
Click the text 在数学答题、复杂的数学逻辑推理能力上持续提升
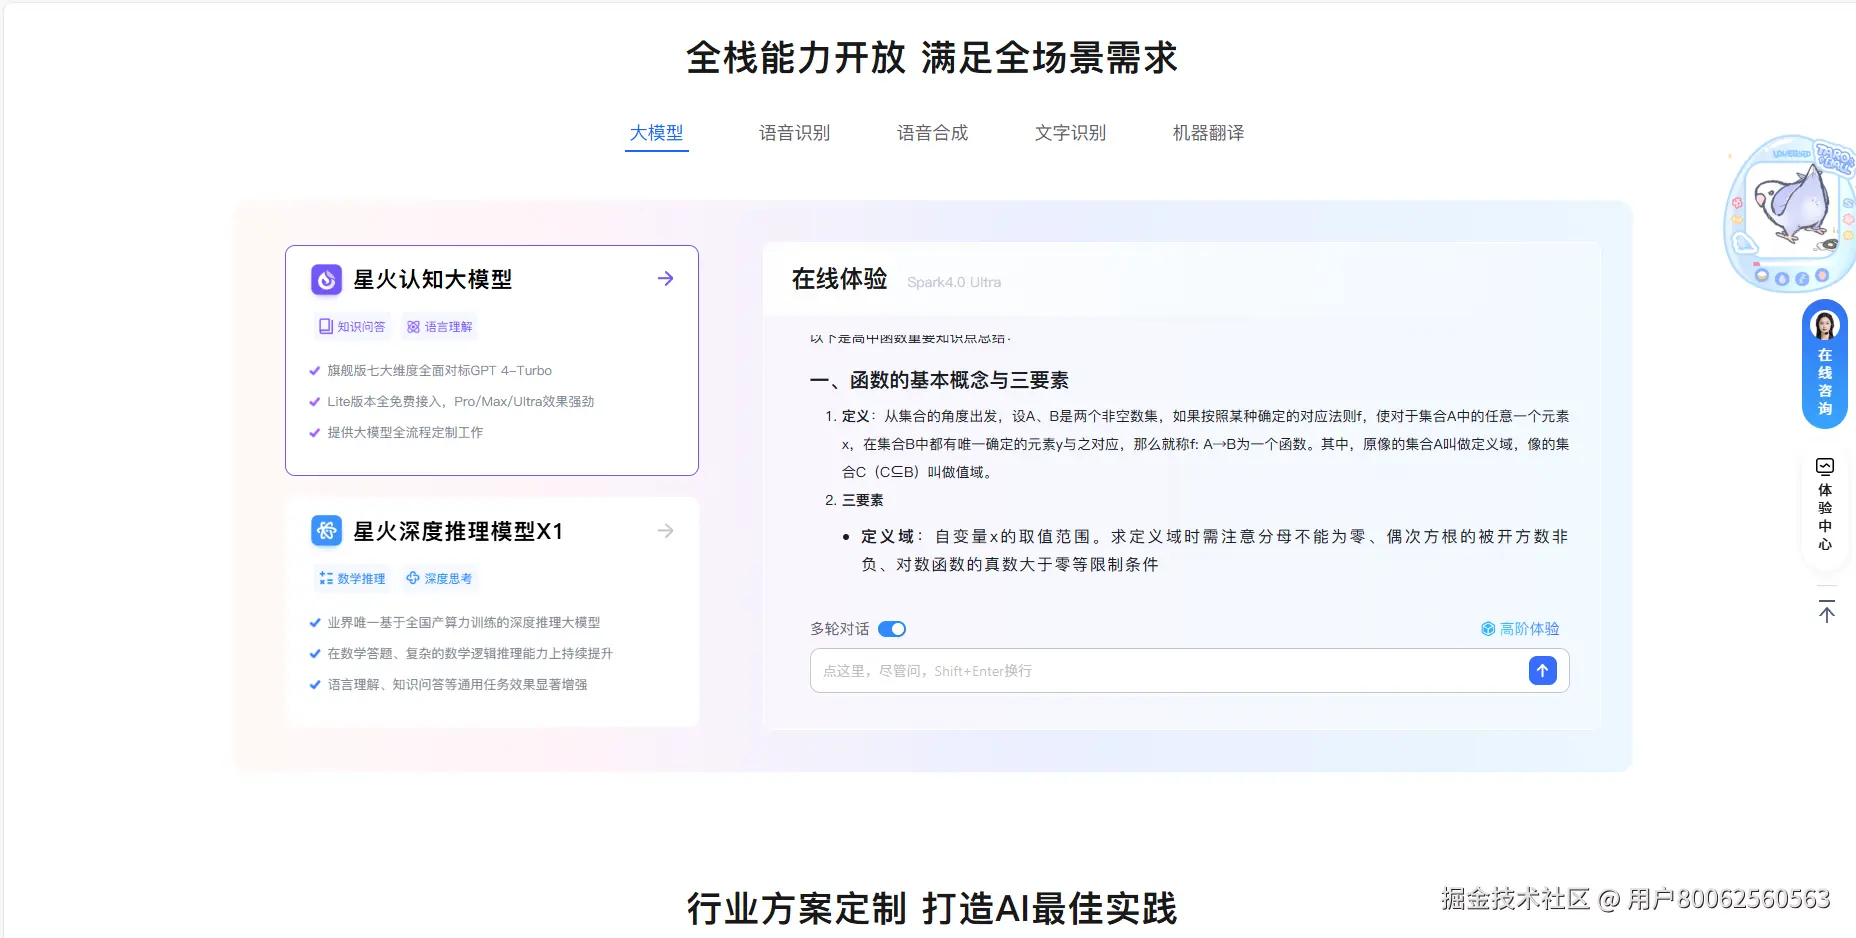pyautogui.click(x=470, y=654)
